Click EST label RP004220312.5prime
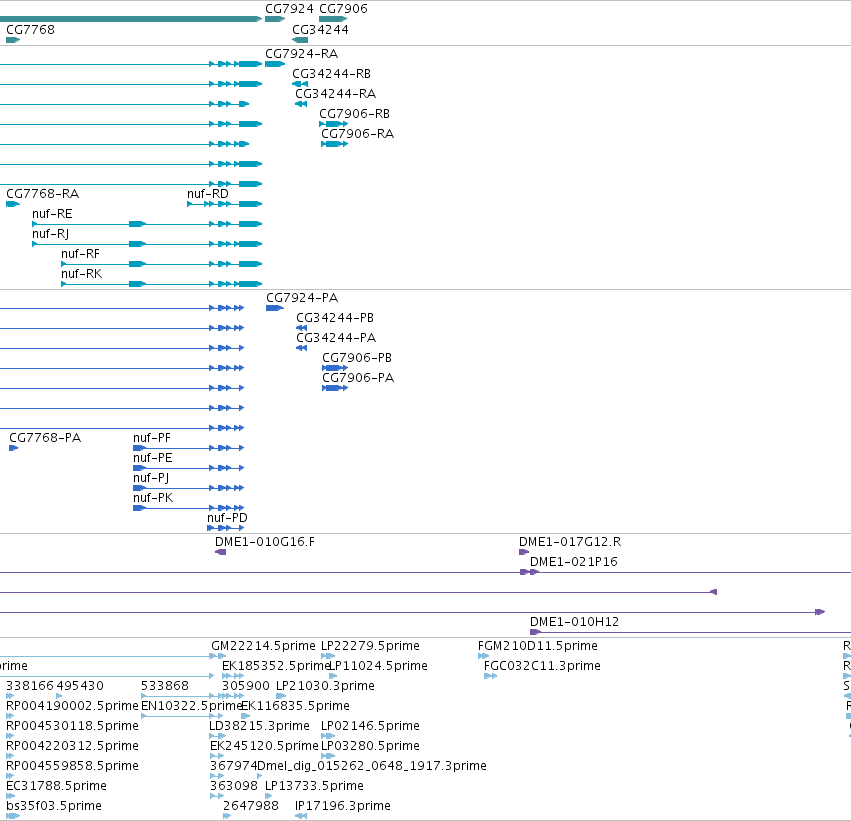This screenshot has width=851, height=821. click(72, 747)
